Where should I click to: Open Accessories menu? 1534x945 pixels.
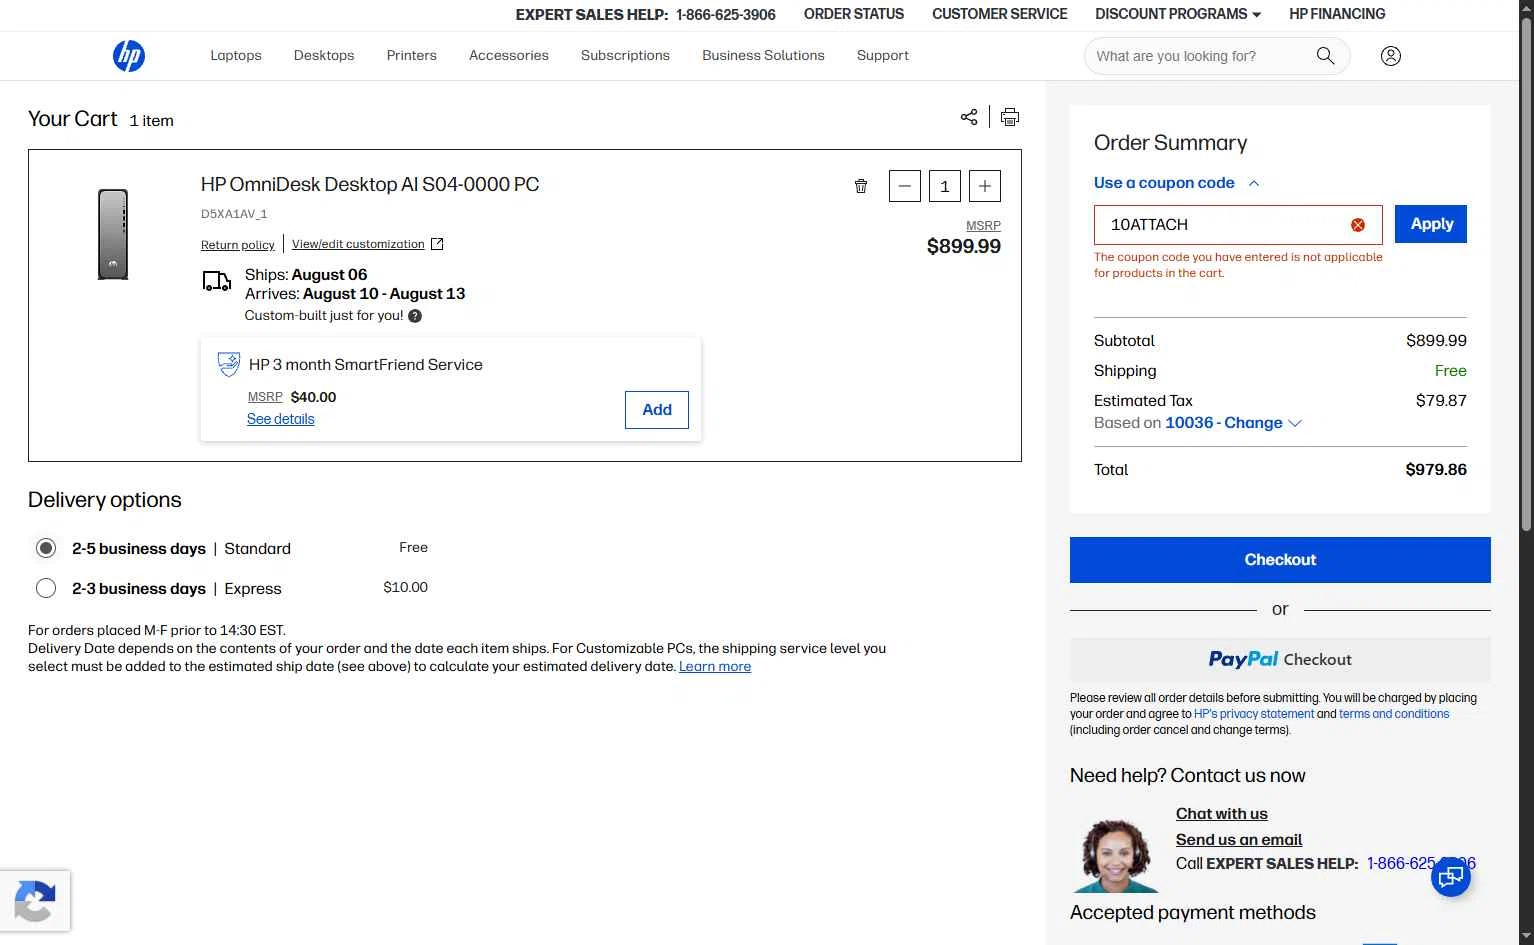[509, 55]
